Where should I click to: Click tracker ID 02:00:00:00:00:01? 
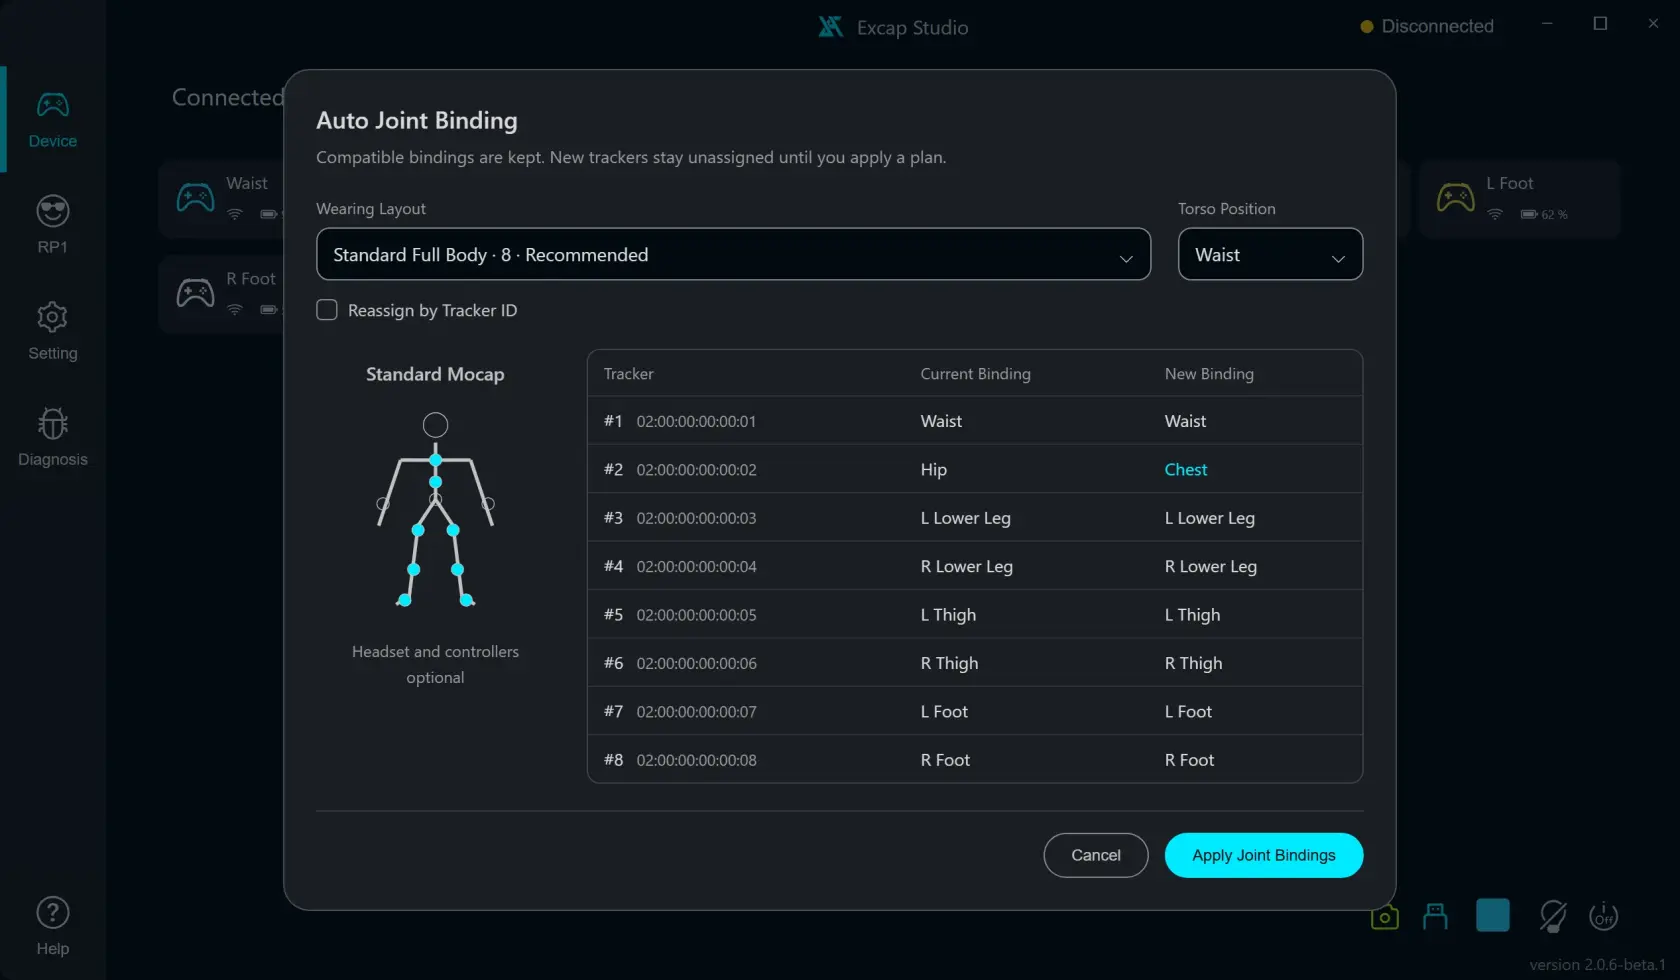coord(696,421)
